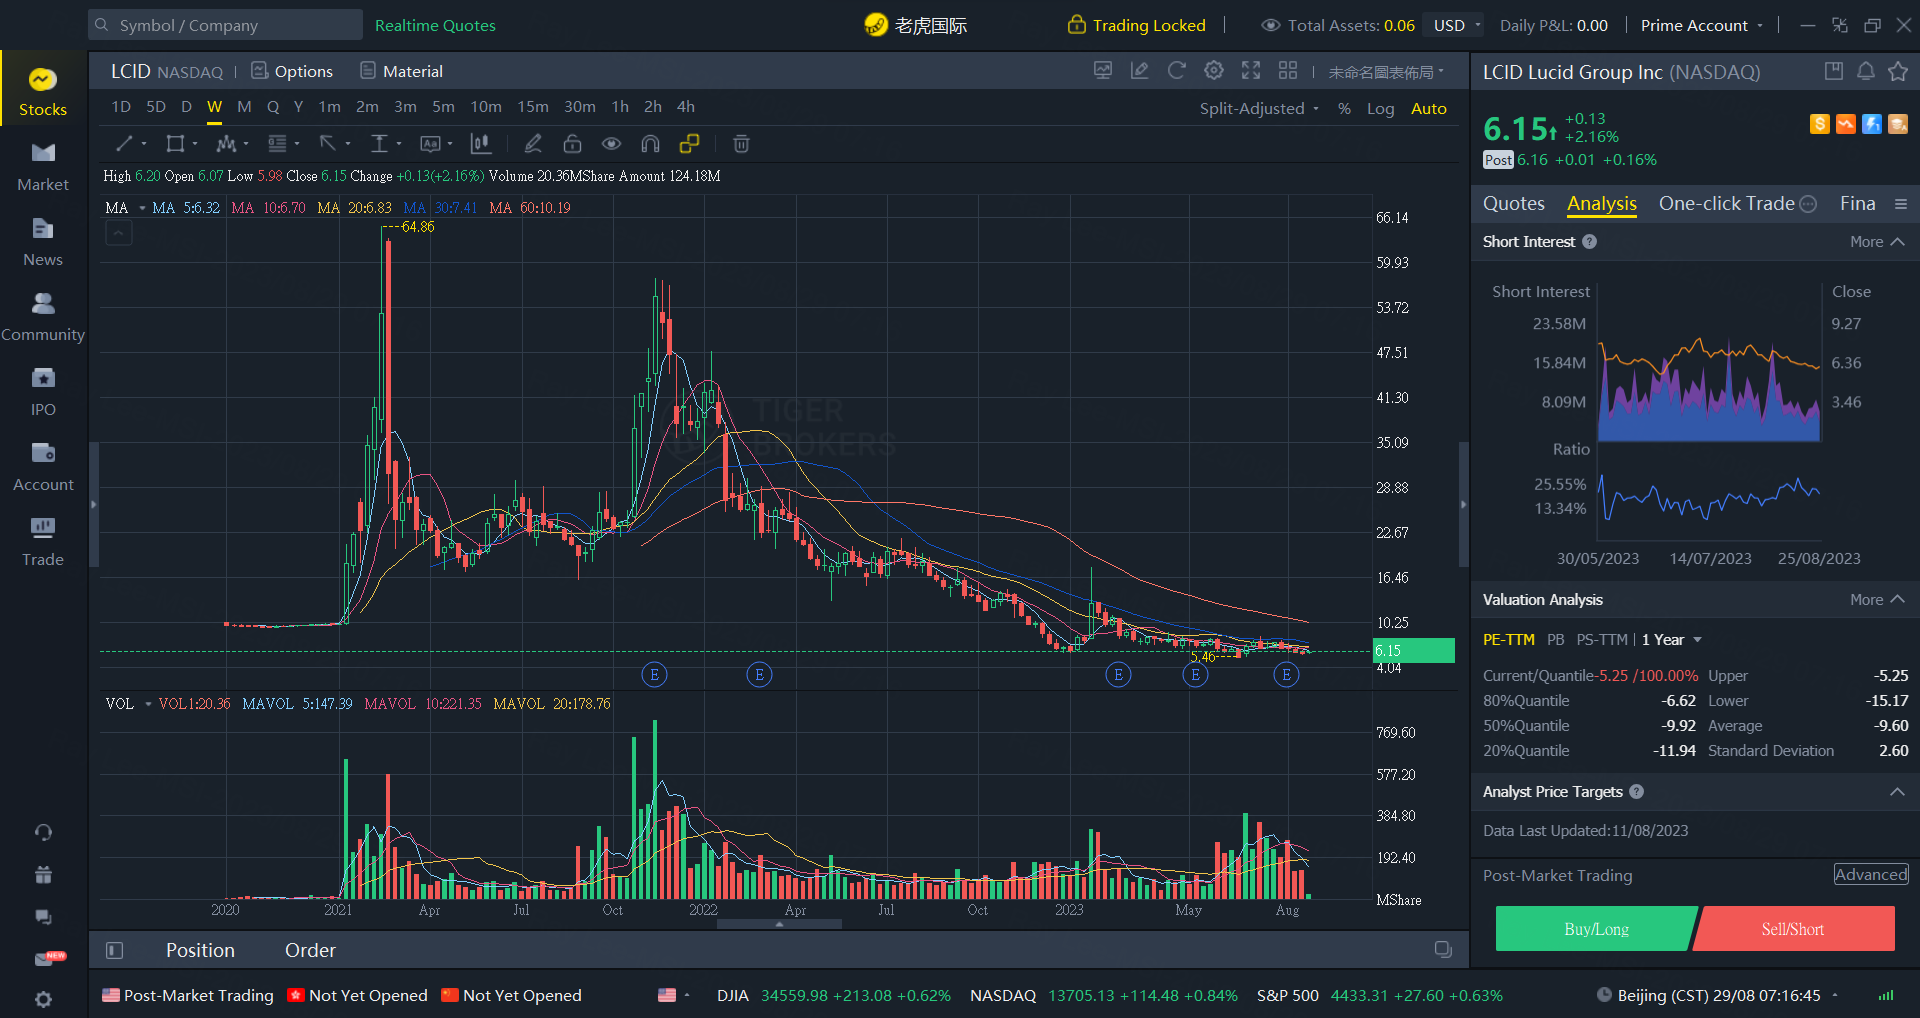The width and height of the screenshot is (1920, 1018).
Task: Click the alert bell icon for LCID
Action: (x=1866, y=71)
